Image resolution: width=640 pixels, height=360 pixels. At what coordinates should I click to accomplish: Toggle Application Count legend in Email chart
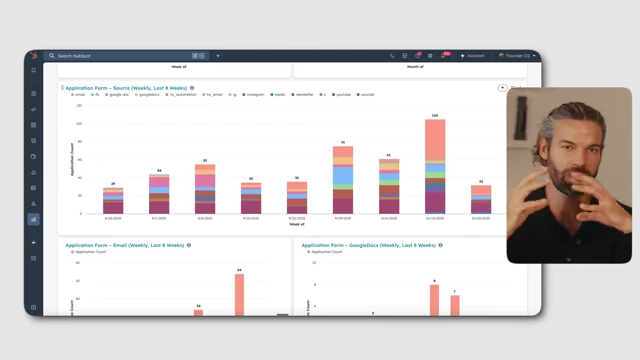(89, 252)
